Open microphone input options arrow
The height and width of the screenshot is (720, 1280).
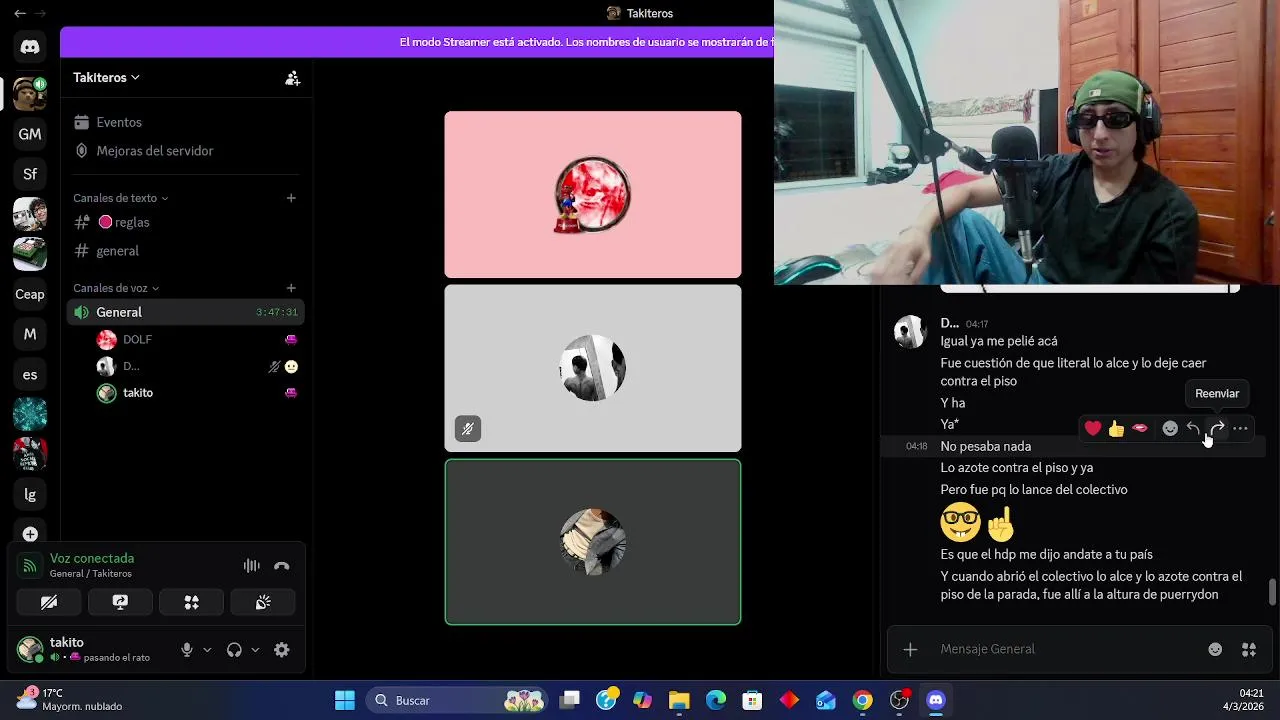[207, 650]
